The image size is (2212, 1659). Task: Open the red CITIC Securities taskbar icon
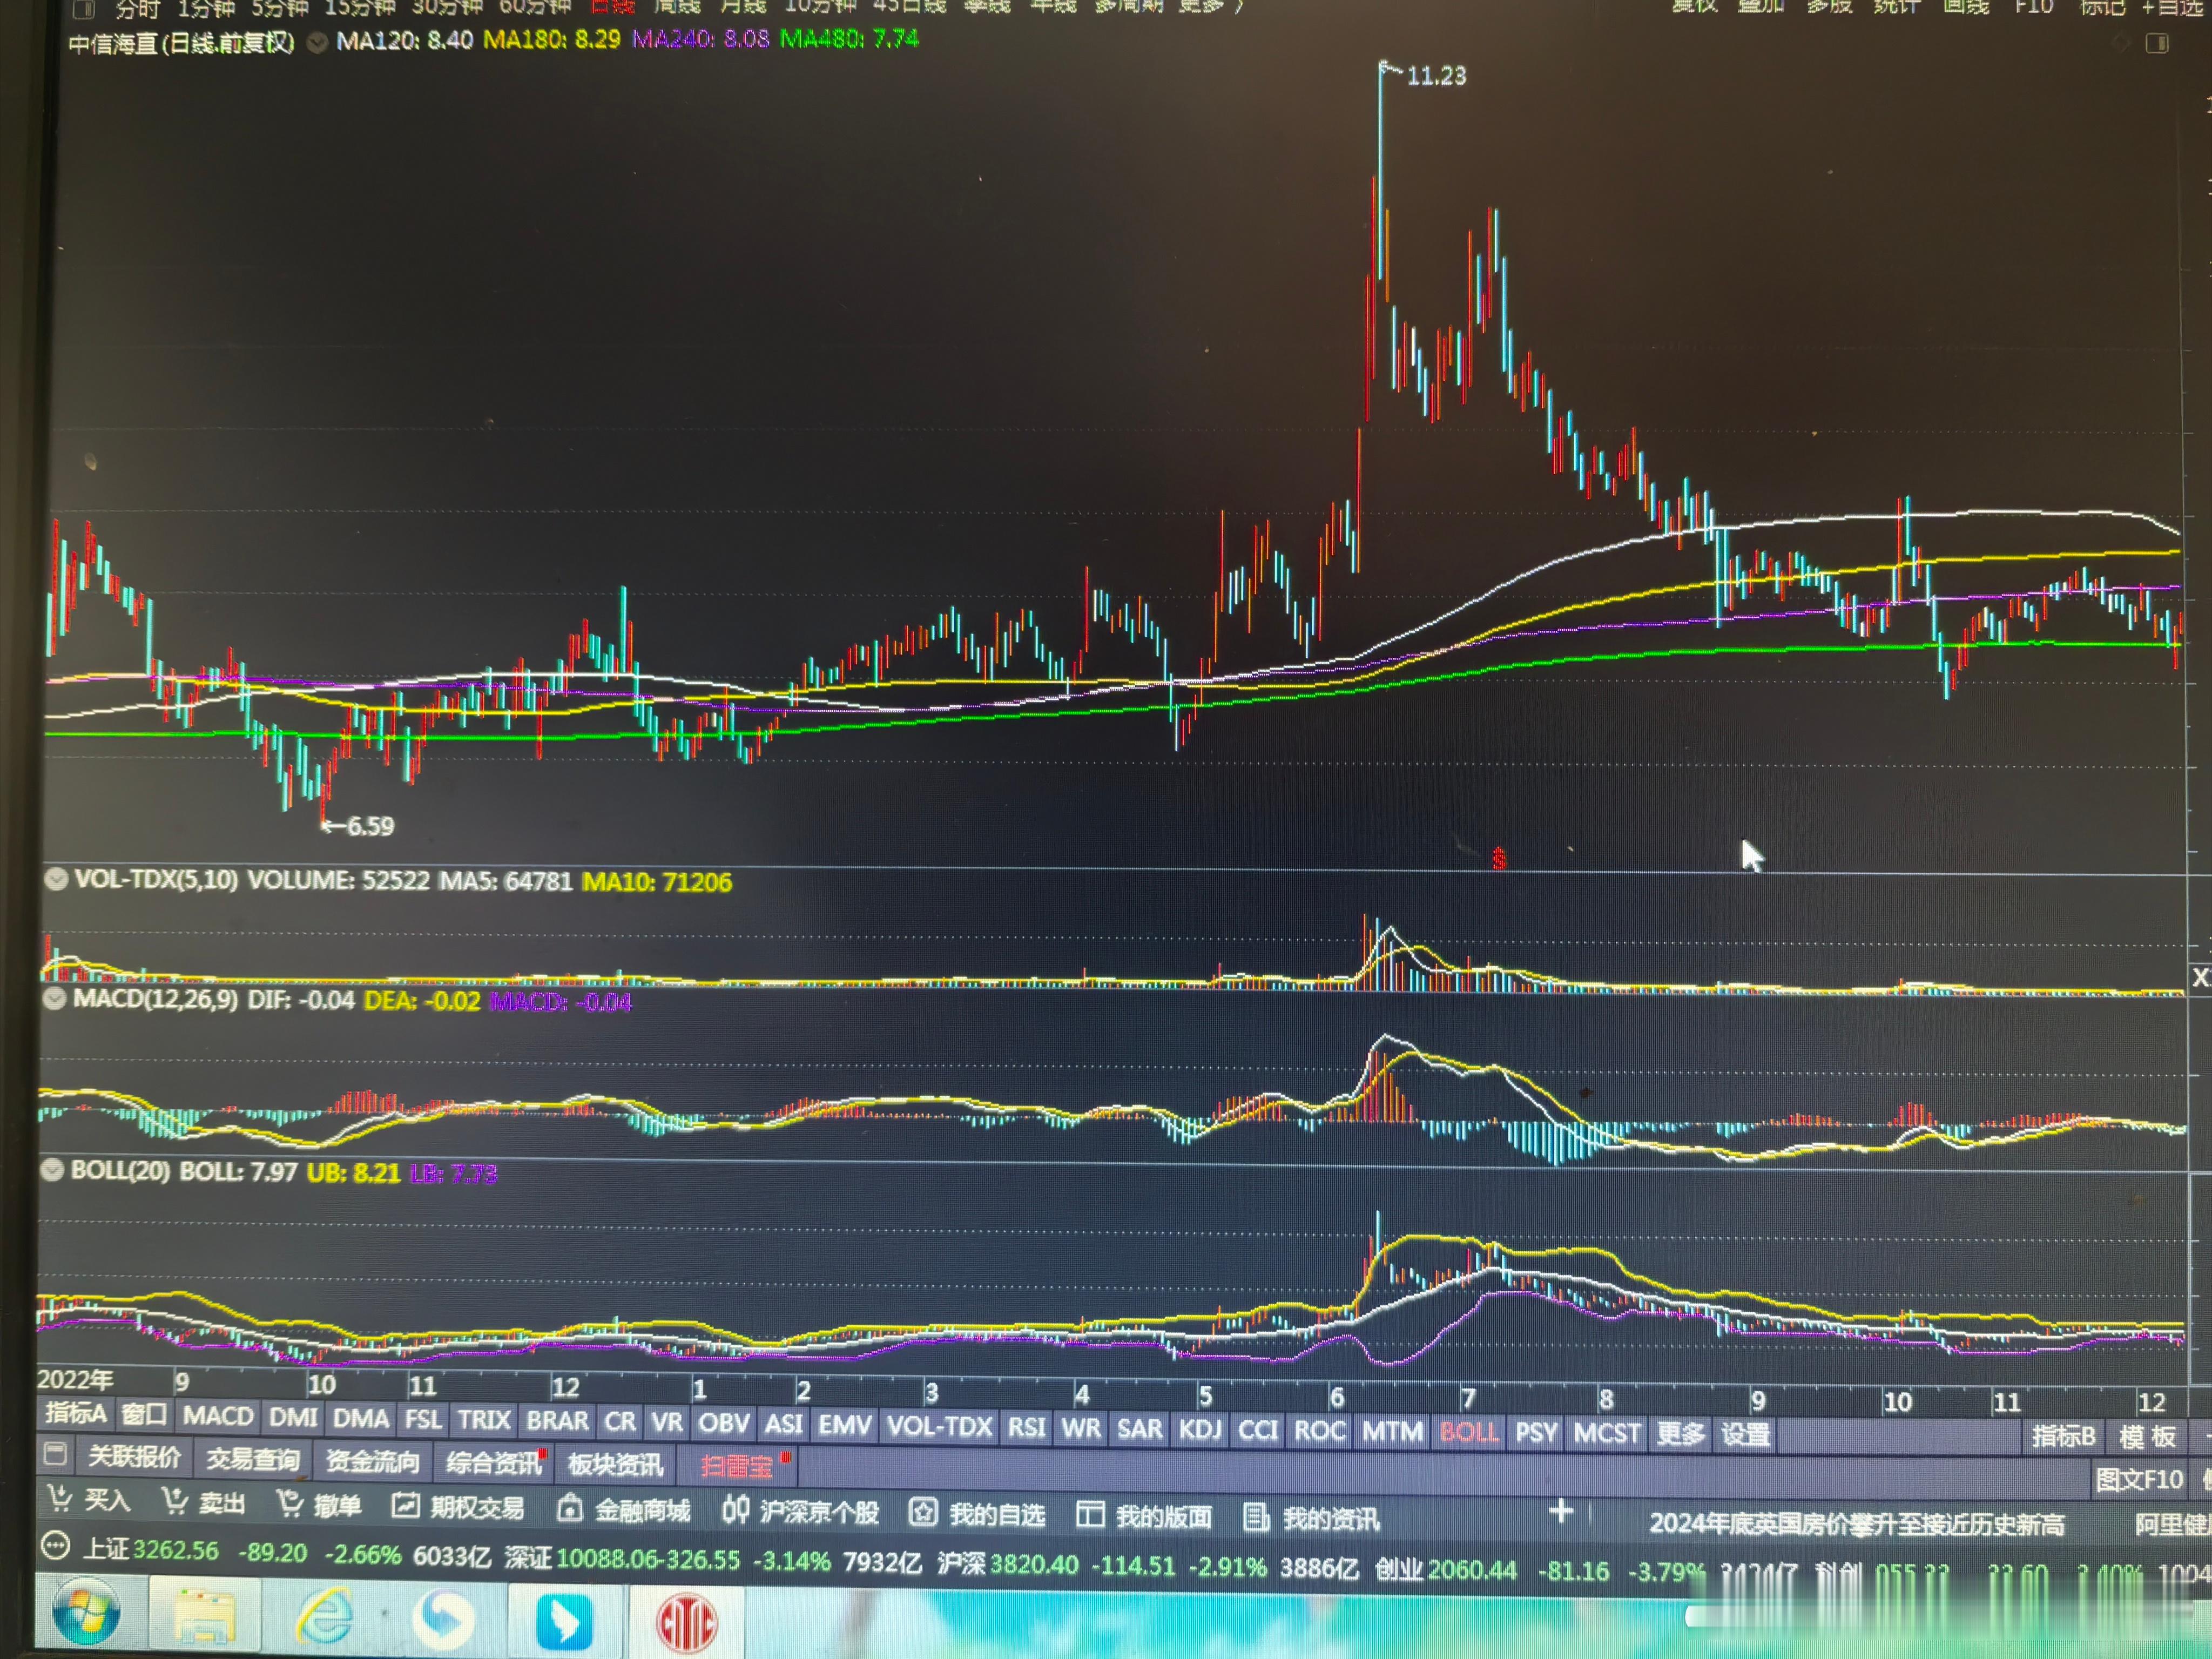(686, 1623)
